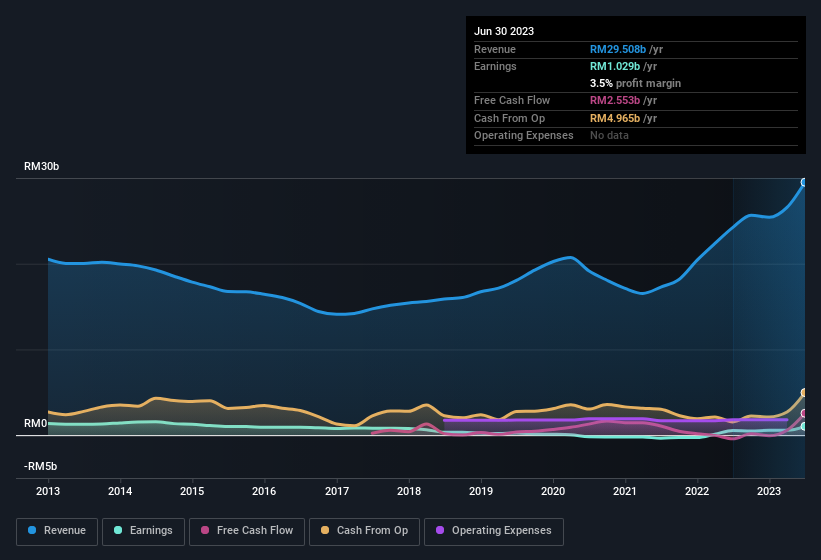The width and height of the screenshot is (821, 560).
Task: Click the Free Cash Flow endpoint marker
Action: pos(804,413)
